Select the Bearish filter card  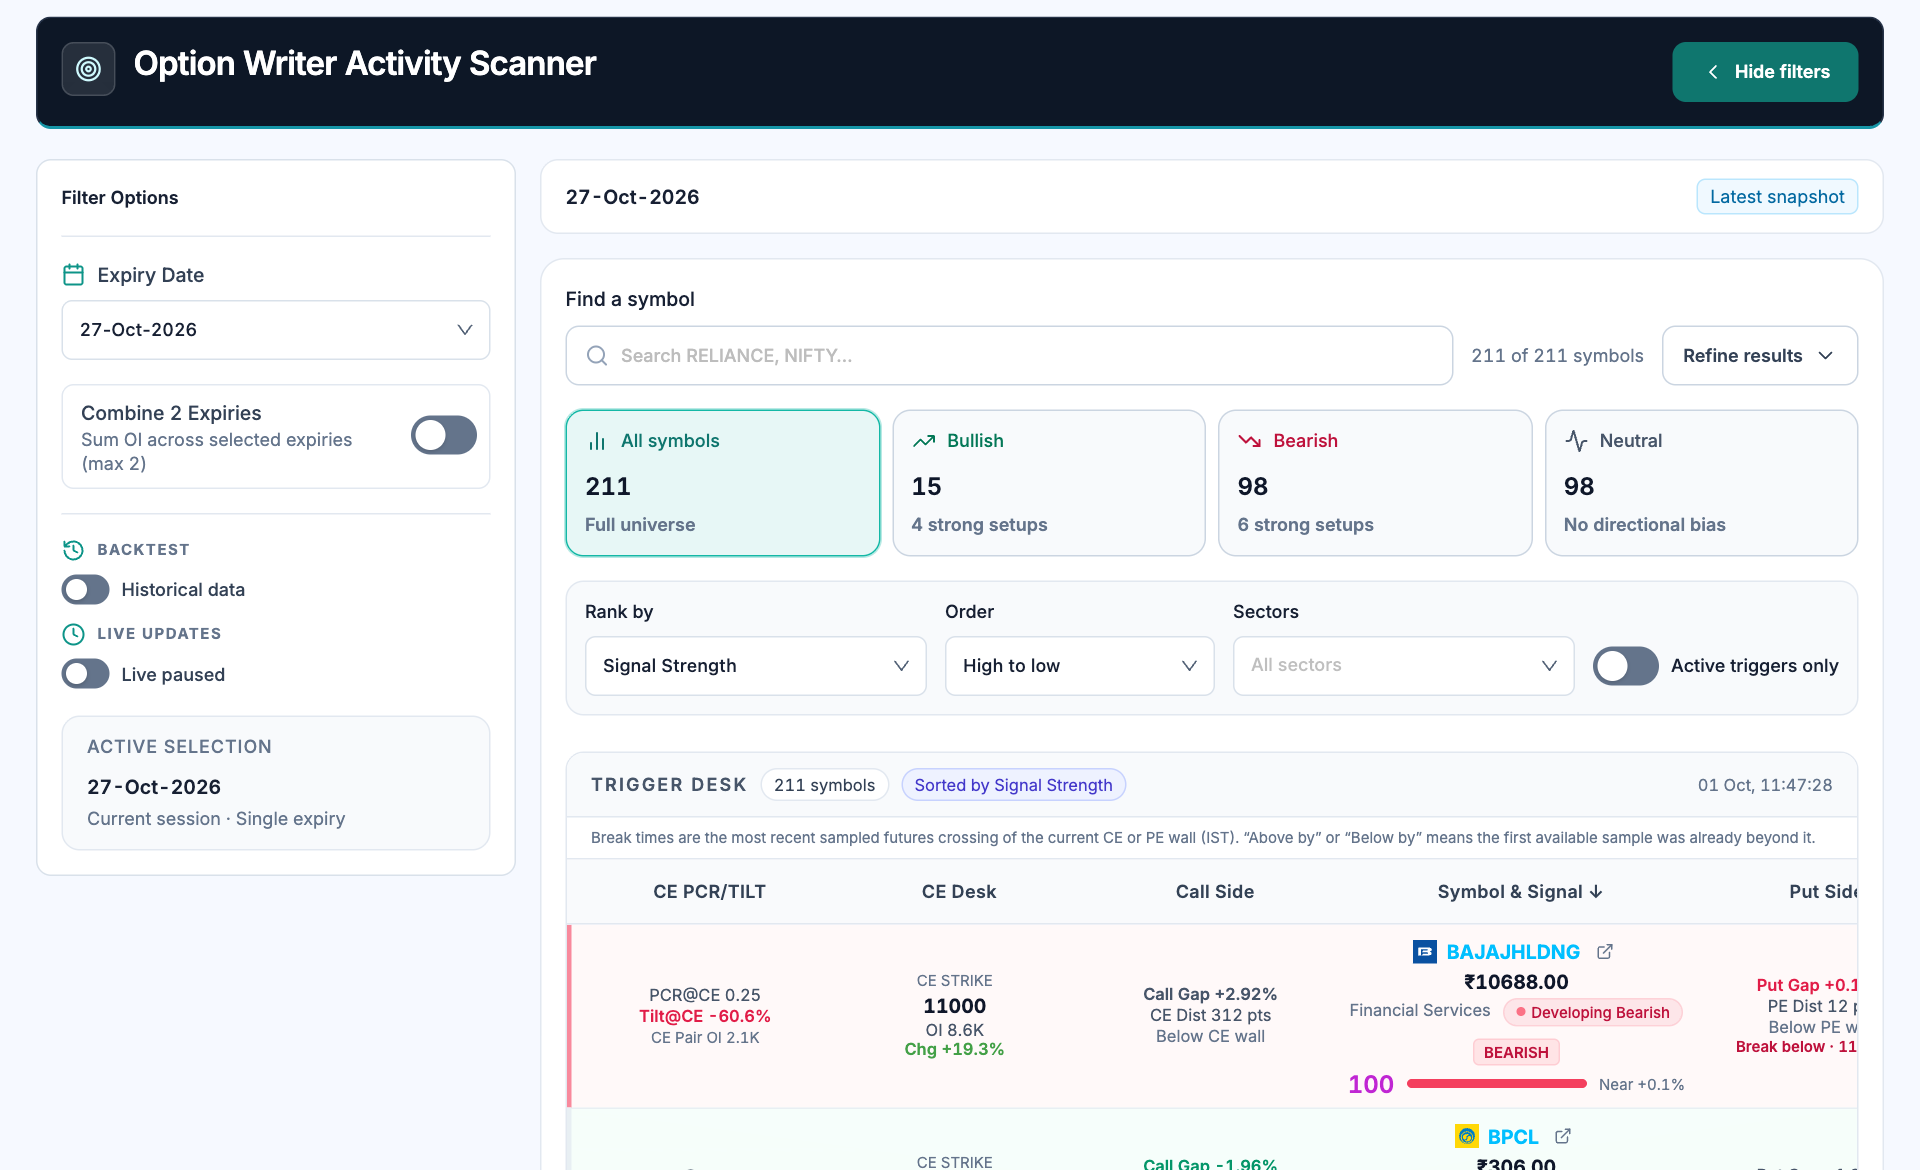[x=1375, y=483]
